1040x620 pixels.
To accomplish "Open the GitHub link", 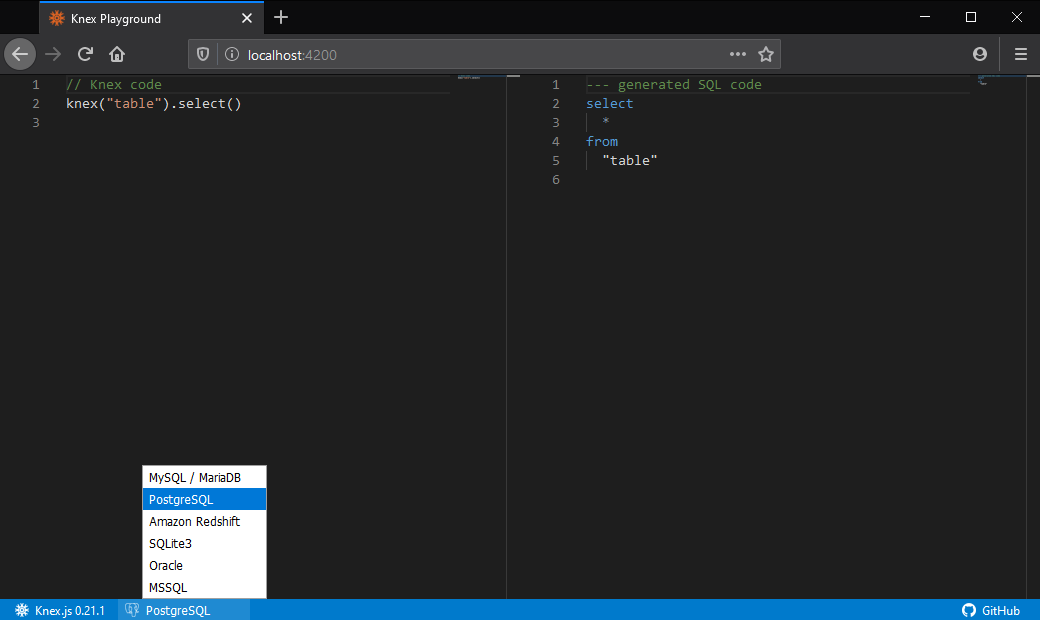I will tap(991, 610).
